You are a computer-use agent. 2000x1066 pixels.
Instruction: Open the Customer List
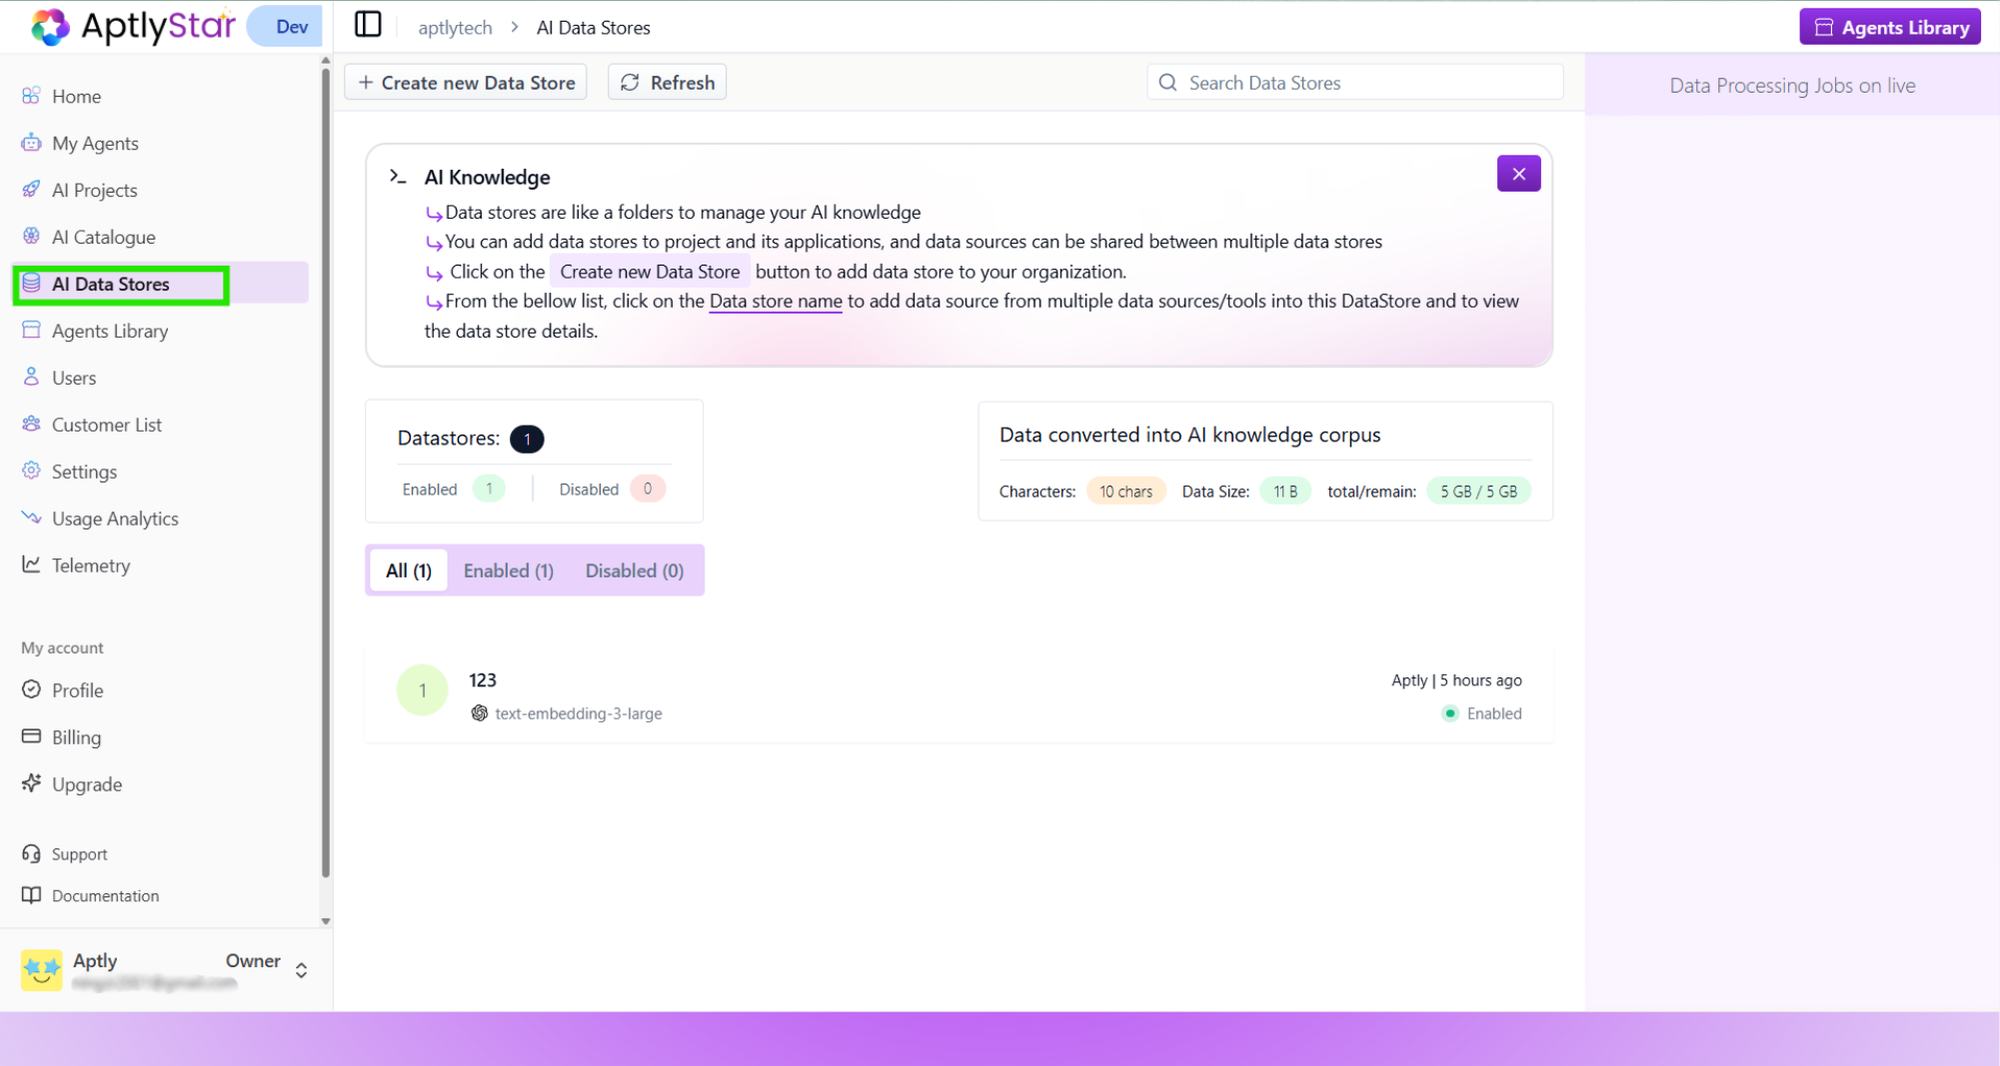coord(107,424)
